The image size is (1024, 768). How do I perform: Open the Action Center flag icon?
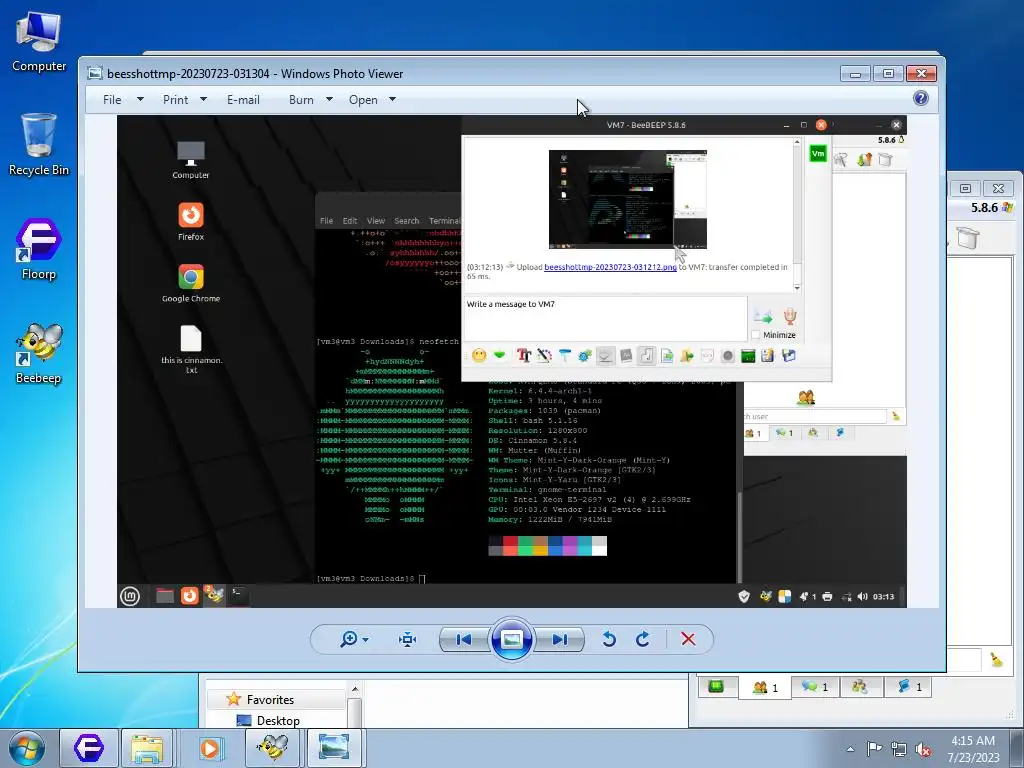[874, 749]
